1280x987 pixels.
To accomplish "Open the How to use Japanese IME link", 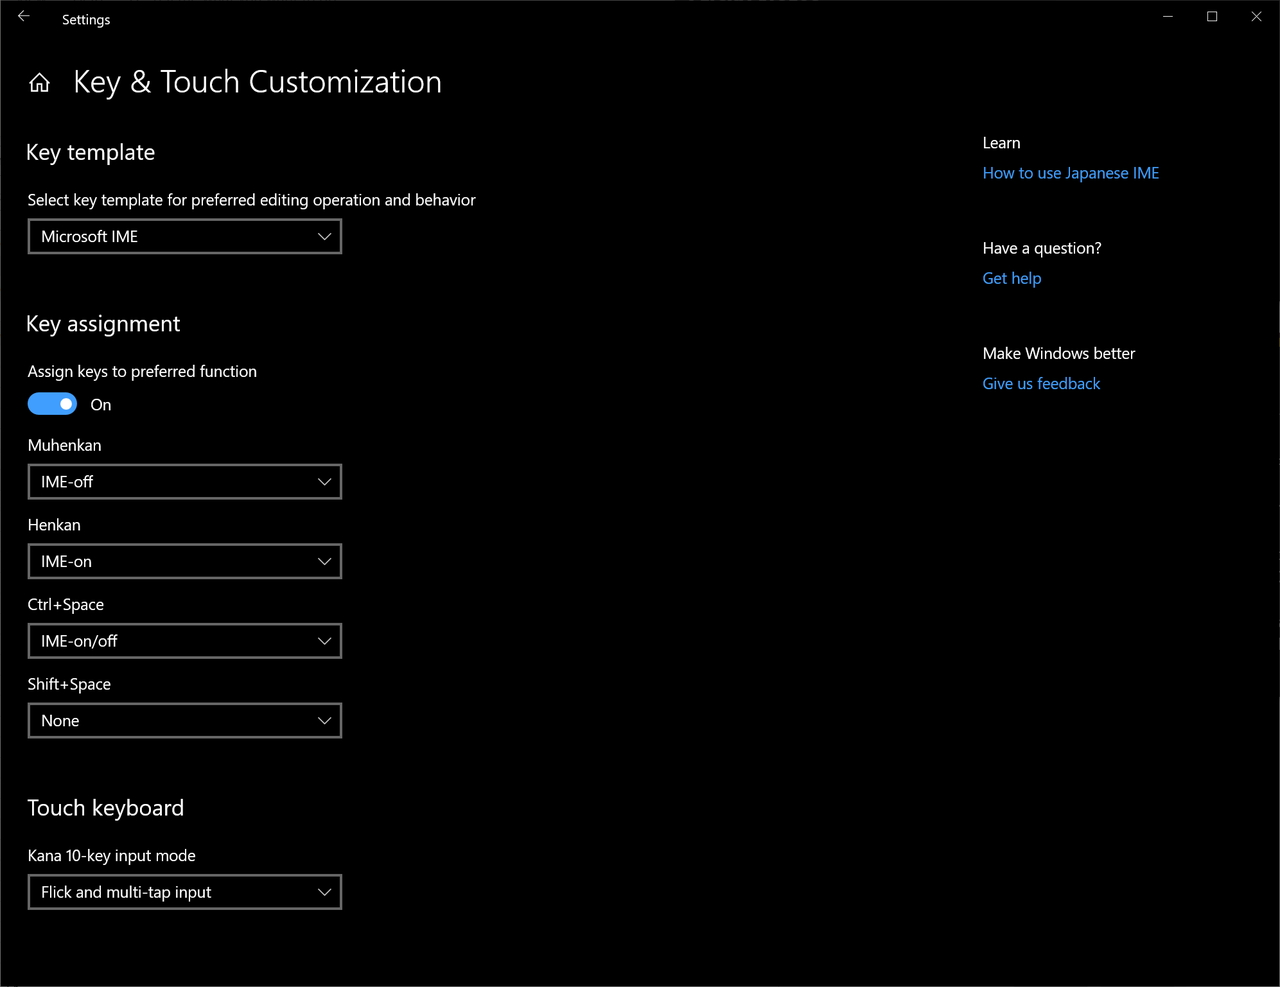I will (1070, 172).
